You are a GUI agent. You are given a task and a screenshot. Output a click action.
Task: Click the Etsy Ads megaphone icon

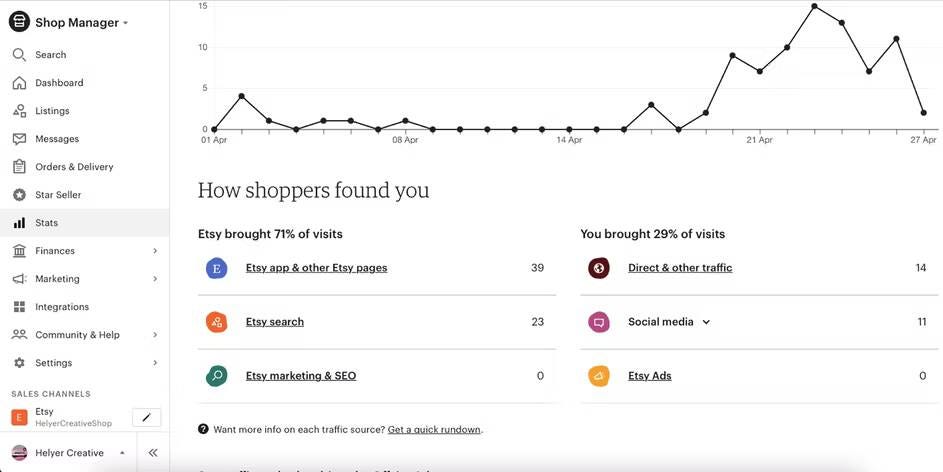coord(599,376)
